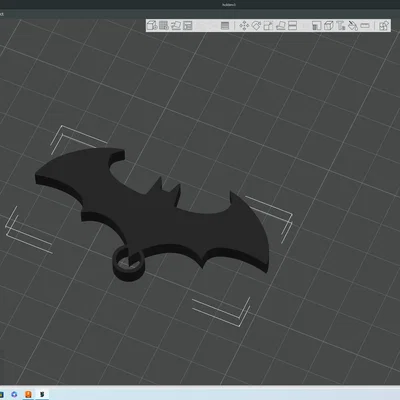
Task: Click the Add plate grid icon
Action: pos(164,25)
